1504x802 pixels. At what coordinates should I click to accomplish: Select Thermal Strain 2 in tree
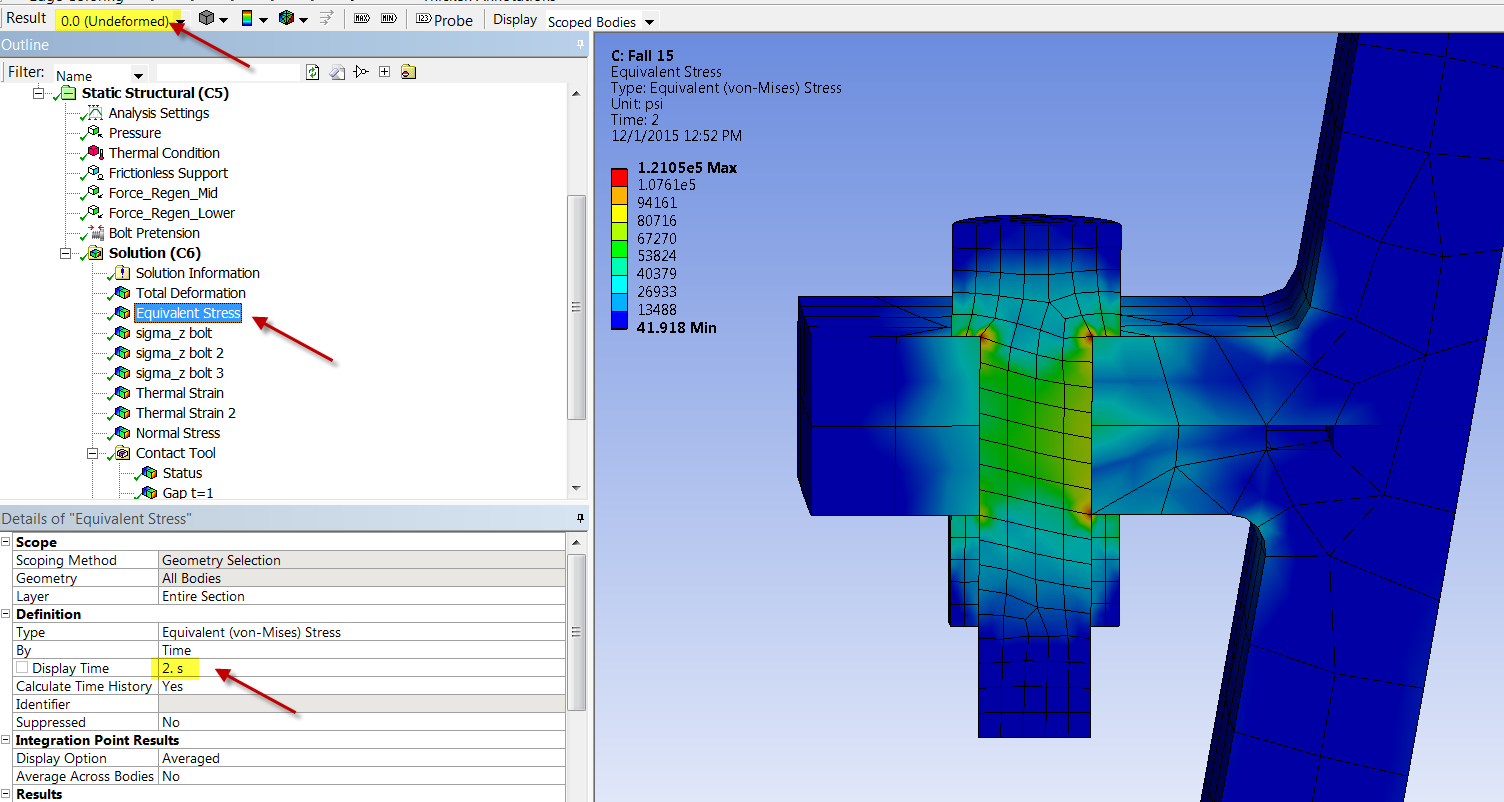click(186, 413)
